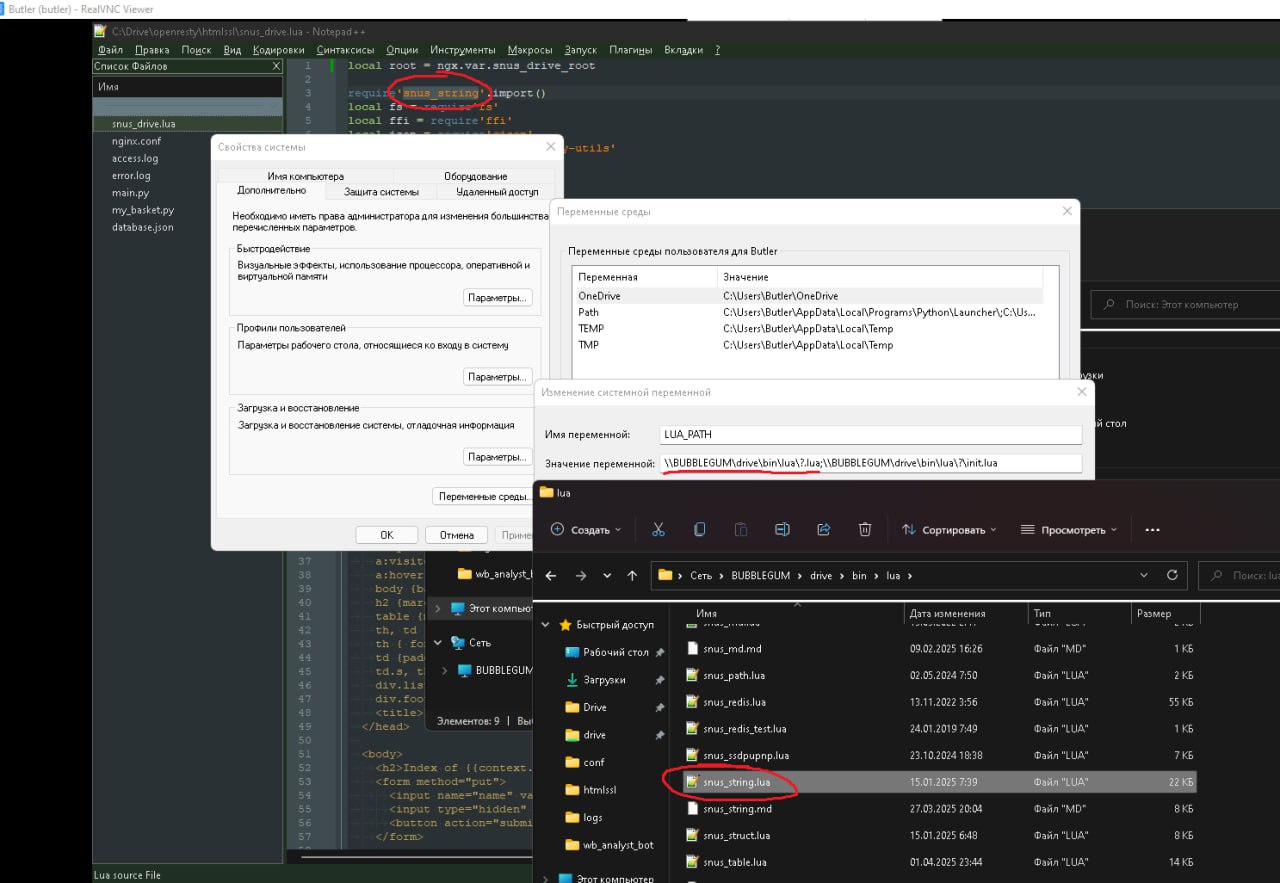Viewport: 1280px width, 883px height.
Task: Open the Просмотреть dropdown
Action: click(x=1068, y=530)
